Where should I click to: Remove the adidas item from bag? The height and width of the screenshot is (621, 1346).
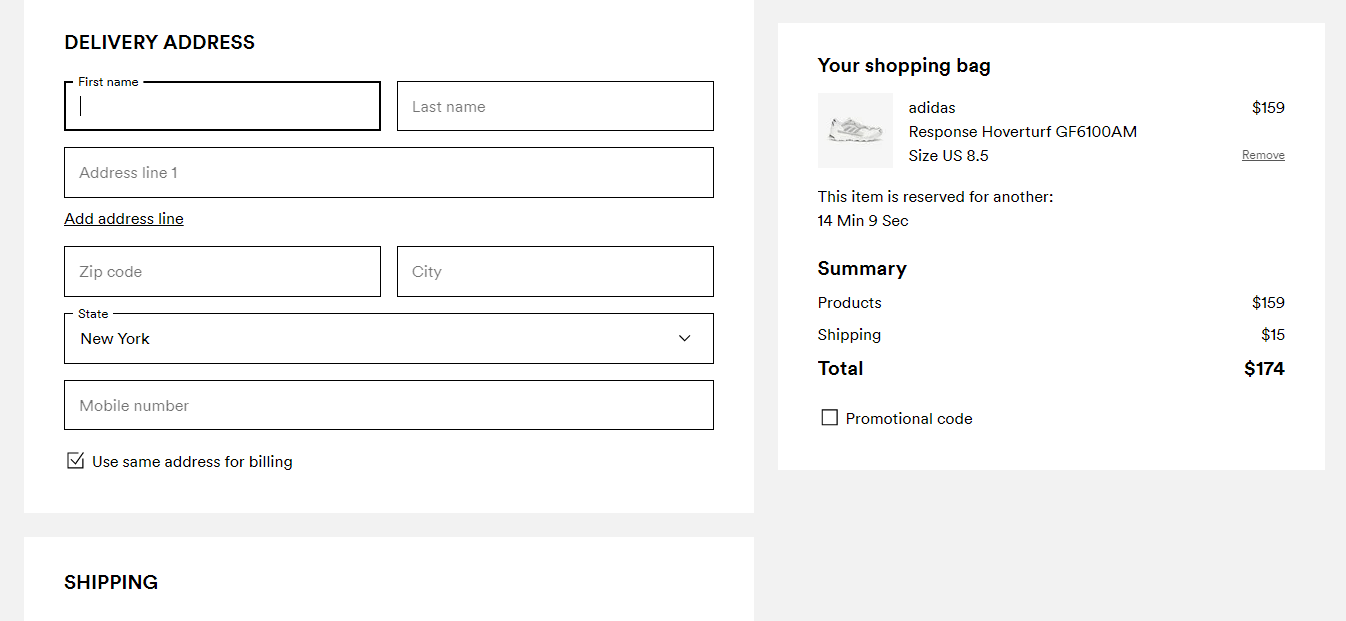pyautogui.click(x=1263, y=155)
